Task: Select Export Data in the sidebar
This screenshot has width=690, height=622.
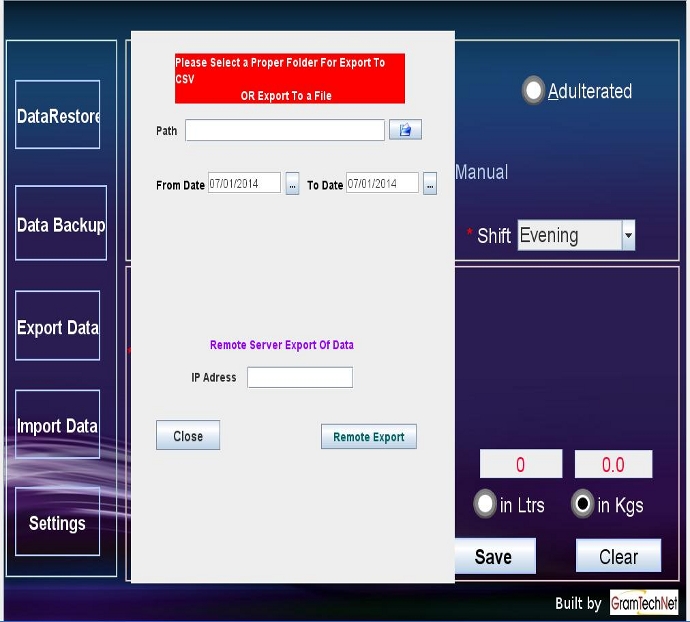Action: tap(58, 326)
